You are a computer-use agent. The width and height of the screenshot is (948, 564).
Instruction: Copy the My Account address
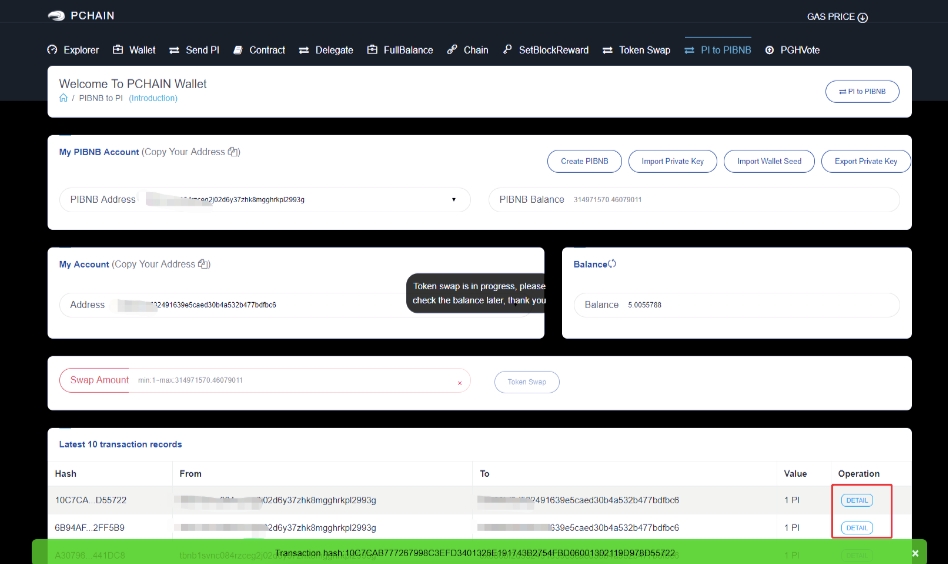click(202, 264)
